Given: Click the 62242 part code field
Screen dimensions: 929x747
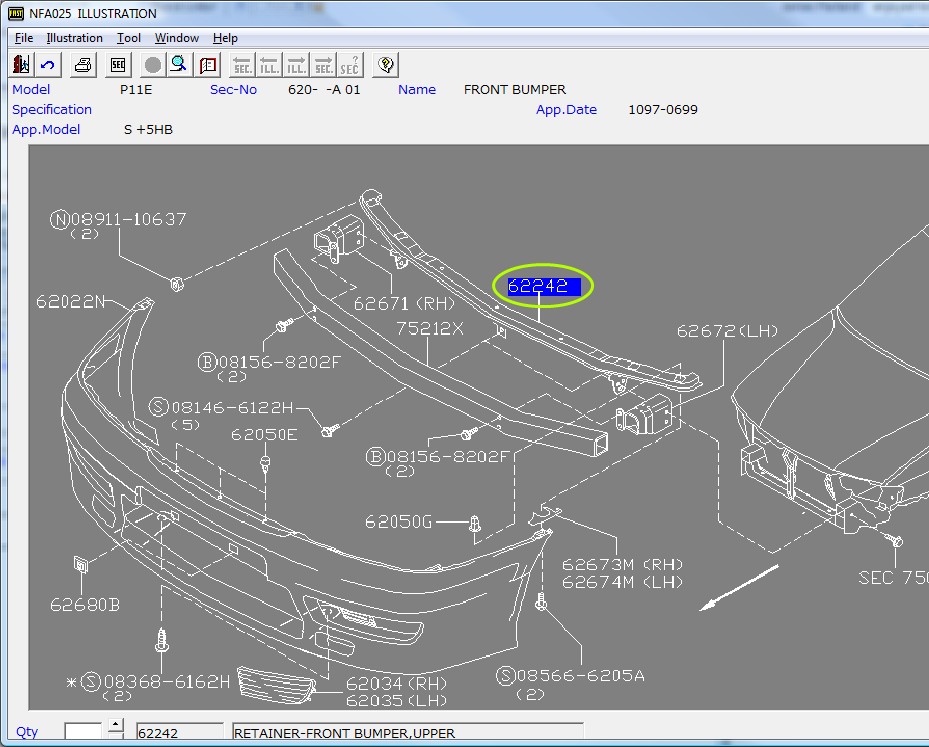Looking at the screenshot, I should tap(179, 733).
